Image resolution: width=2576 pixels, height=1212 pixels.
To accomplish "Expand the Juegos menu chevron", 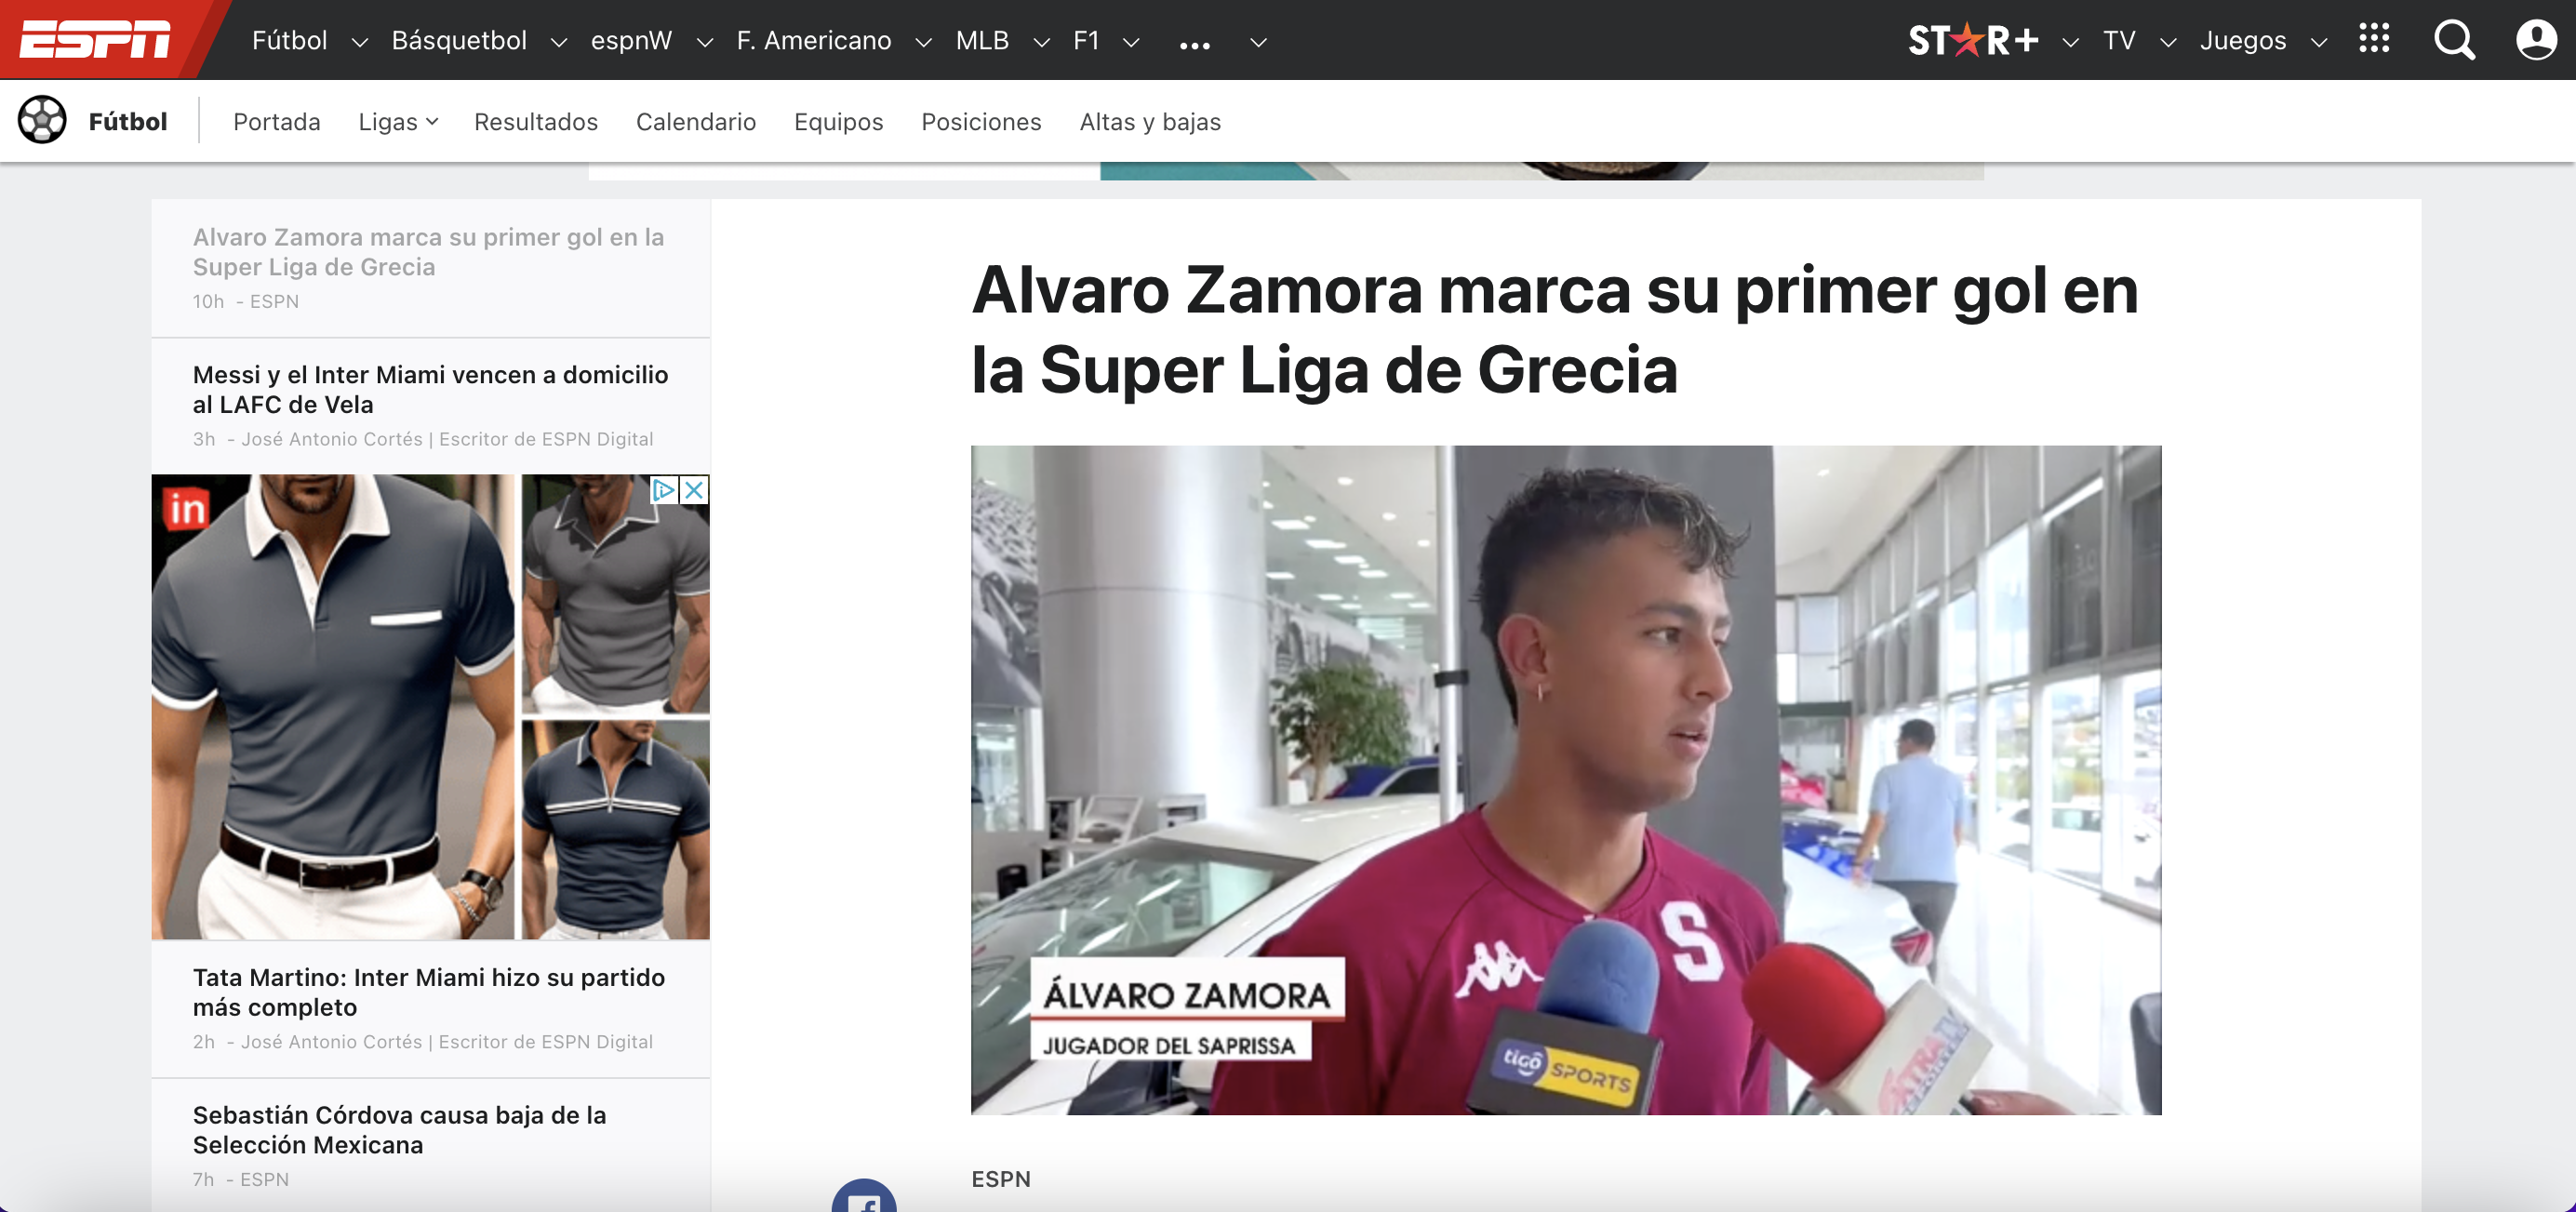I will [2319, 42].
